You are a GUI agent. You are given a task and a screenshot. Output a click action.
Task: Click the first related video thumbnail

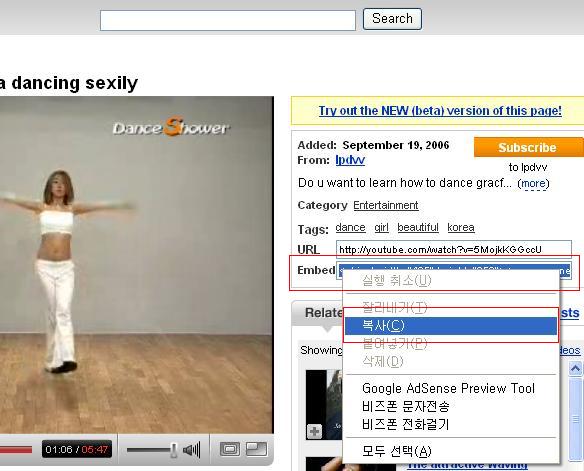point(324,405)
